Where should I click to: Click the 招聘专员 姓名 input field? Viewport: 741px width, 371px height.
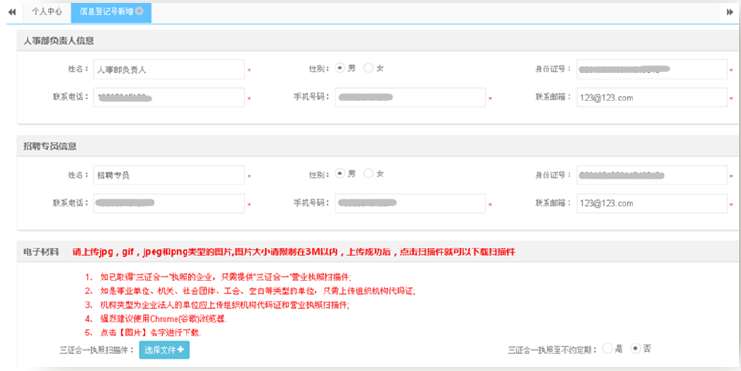[169, 175]
